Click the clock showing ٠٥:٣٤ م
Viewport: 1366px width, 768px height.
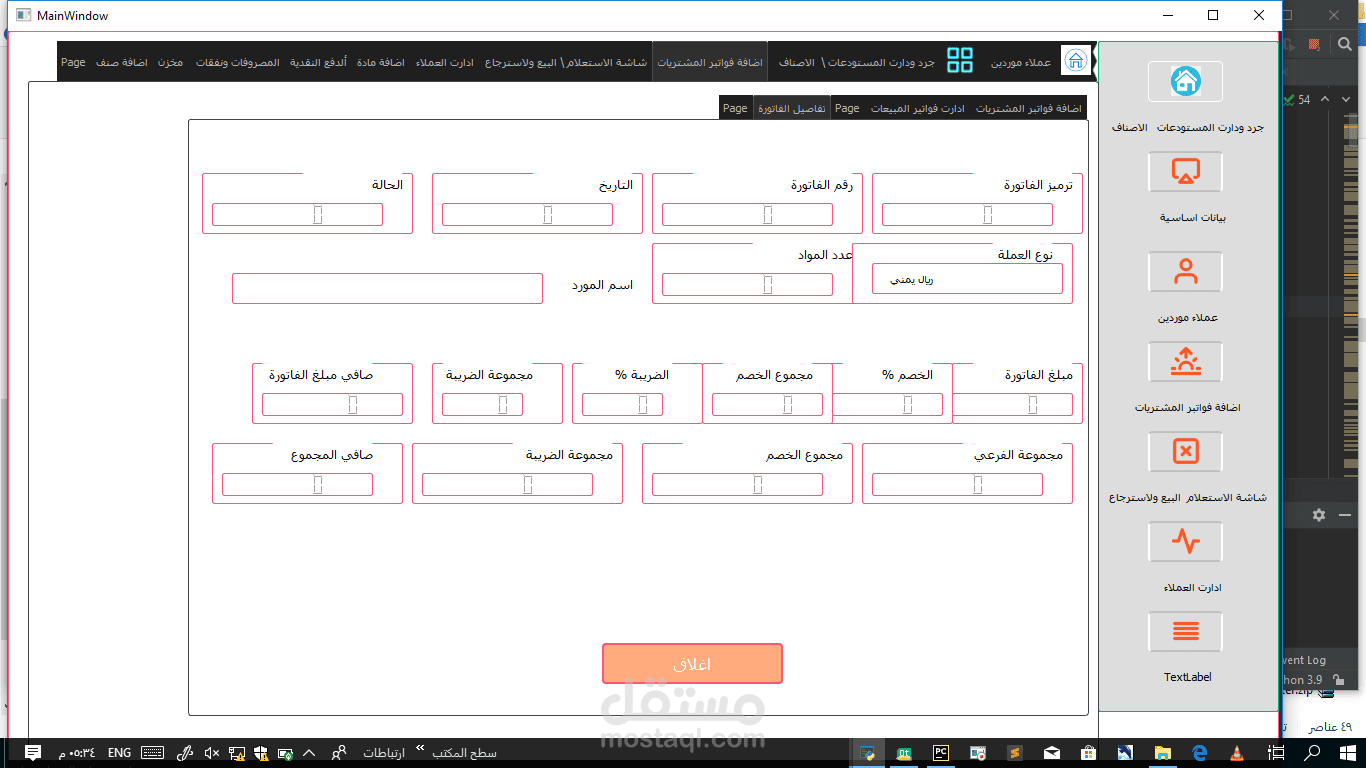point(78,753)
